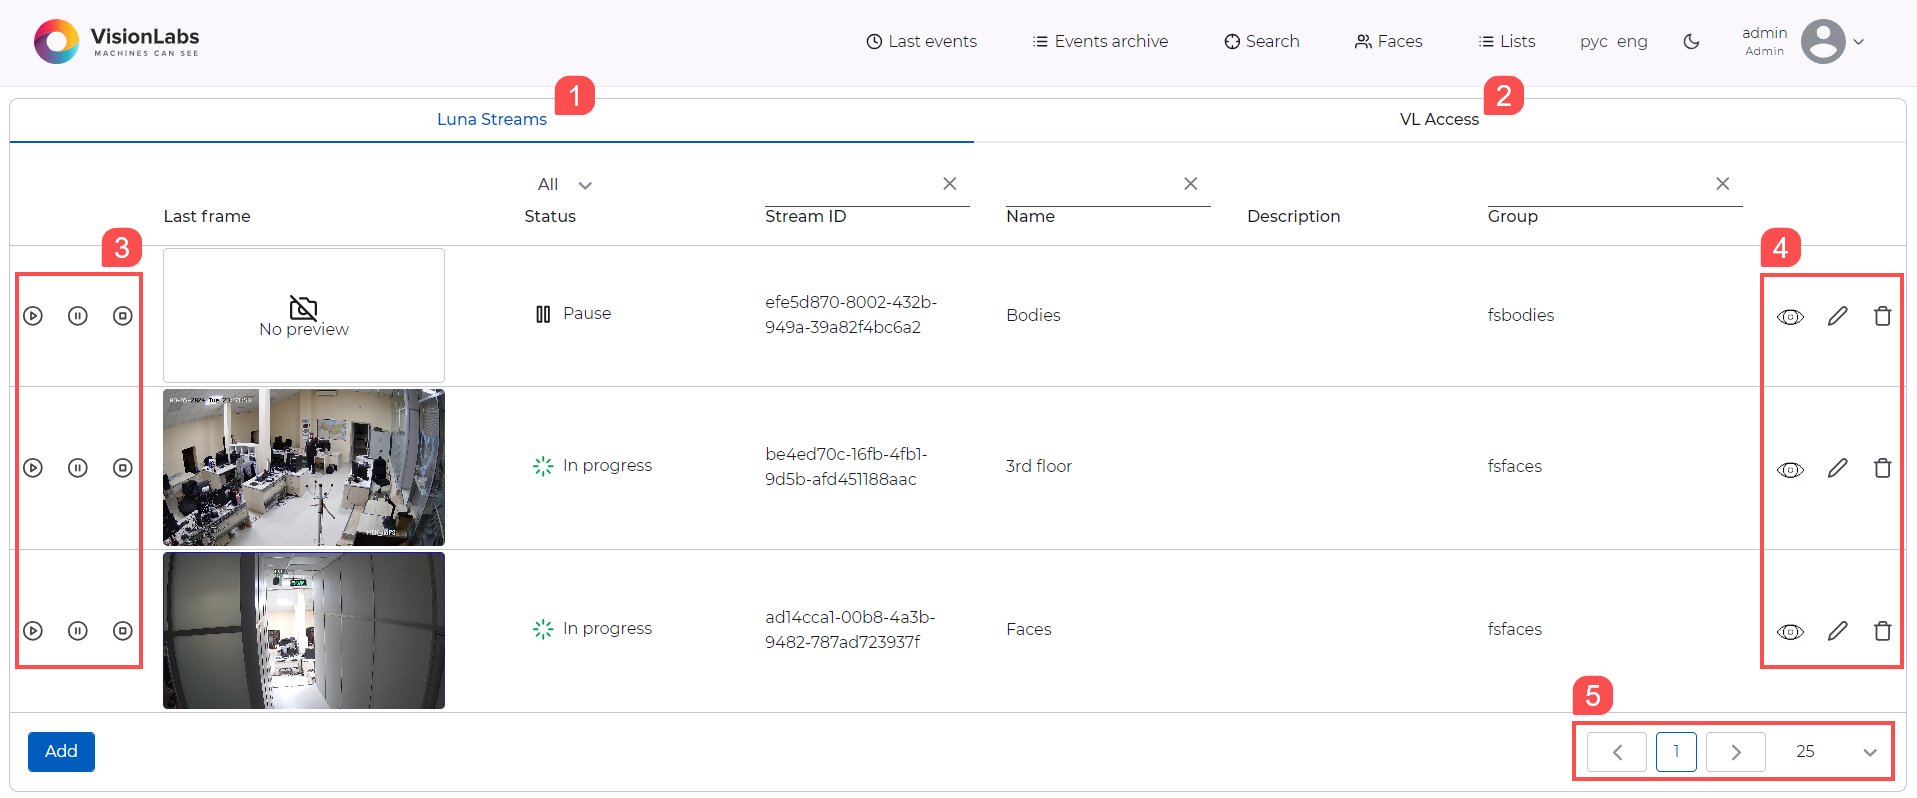This screenshot has width=1917, height=798.
Task: Open Events archive page
Action: pos(1100,41)
